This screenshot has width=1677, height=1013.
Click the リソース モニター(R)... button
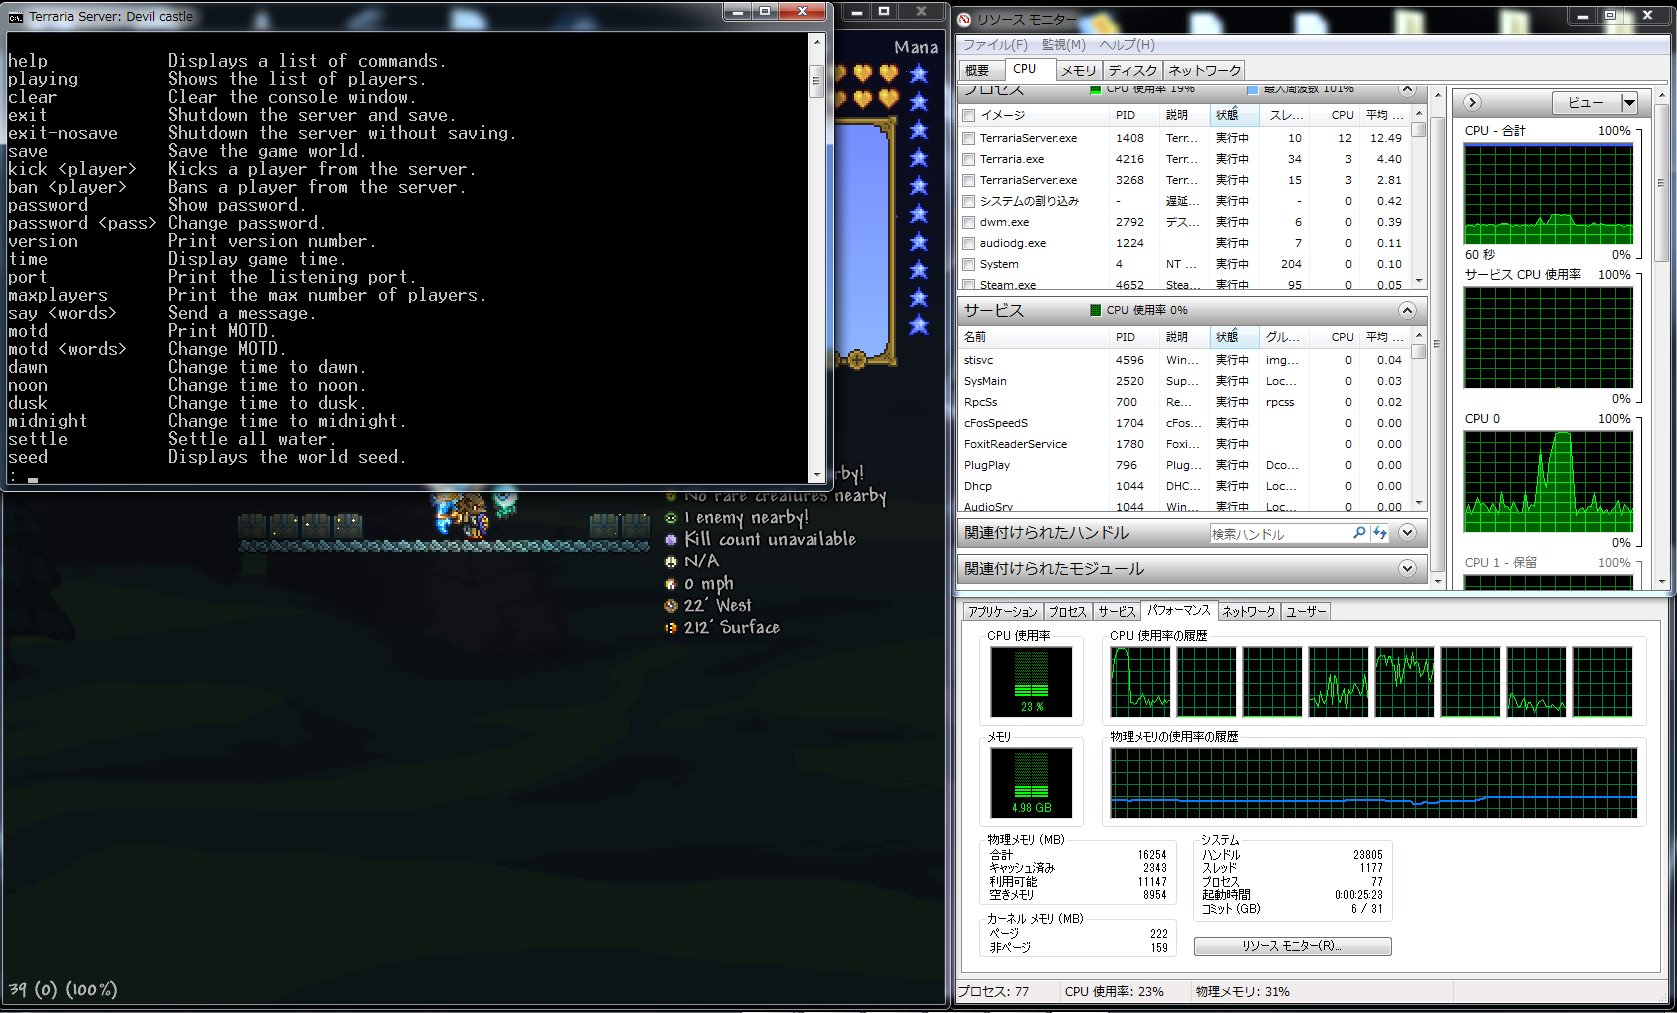point(1292,946)
